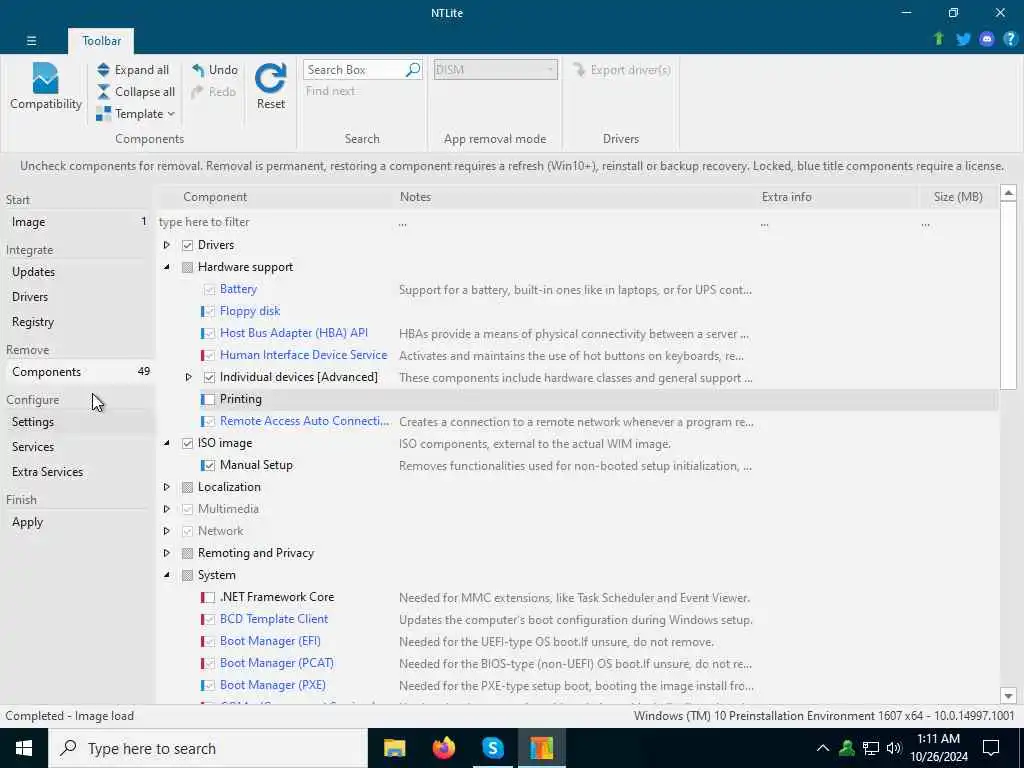Toggle the Floppy disk checkbox
1024x768 pixels.
click(209, 311)
